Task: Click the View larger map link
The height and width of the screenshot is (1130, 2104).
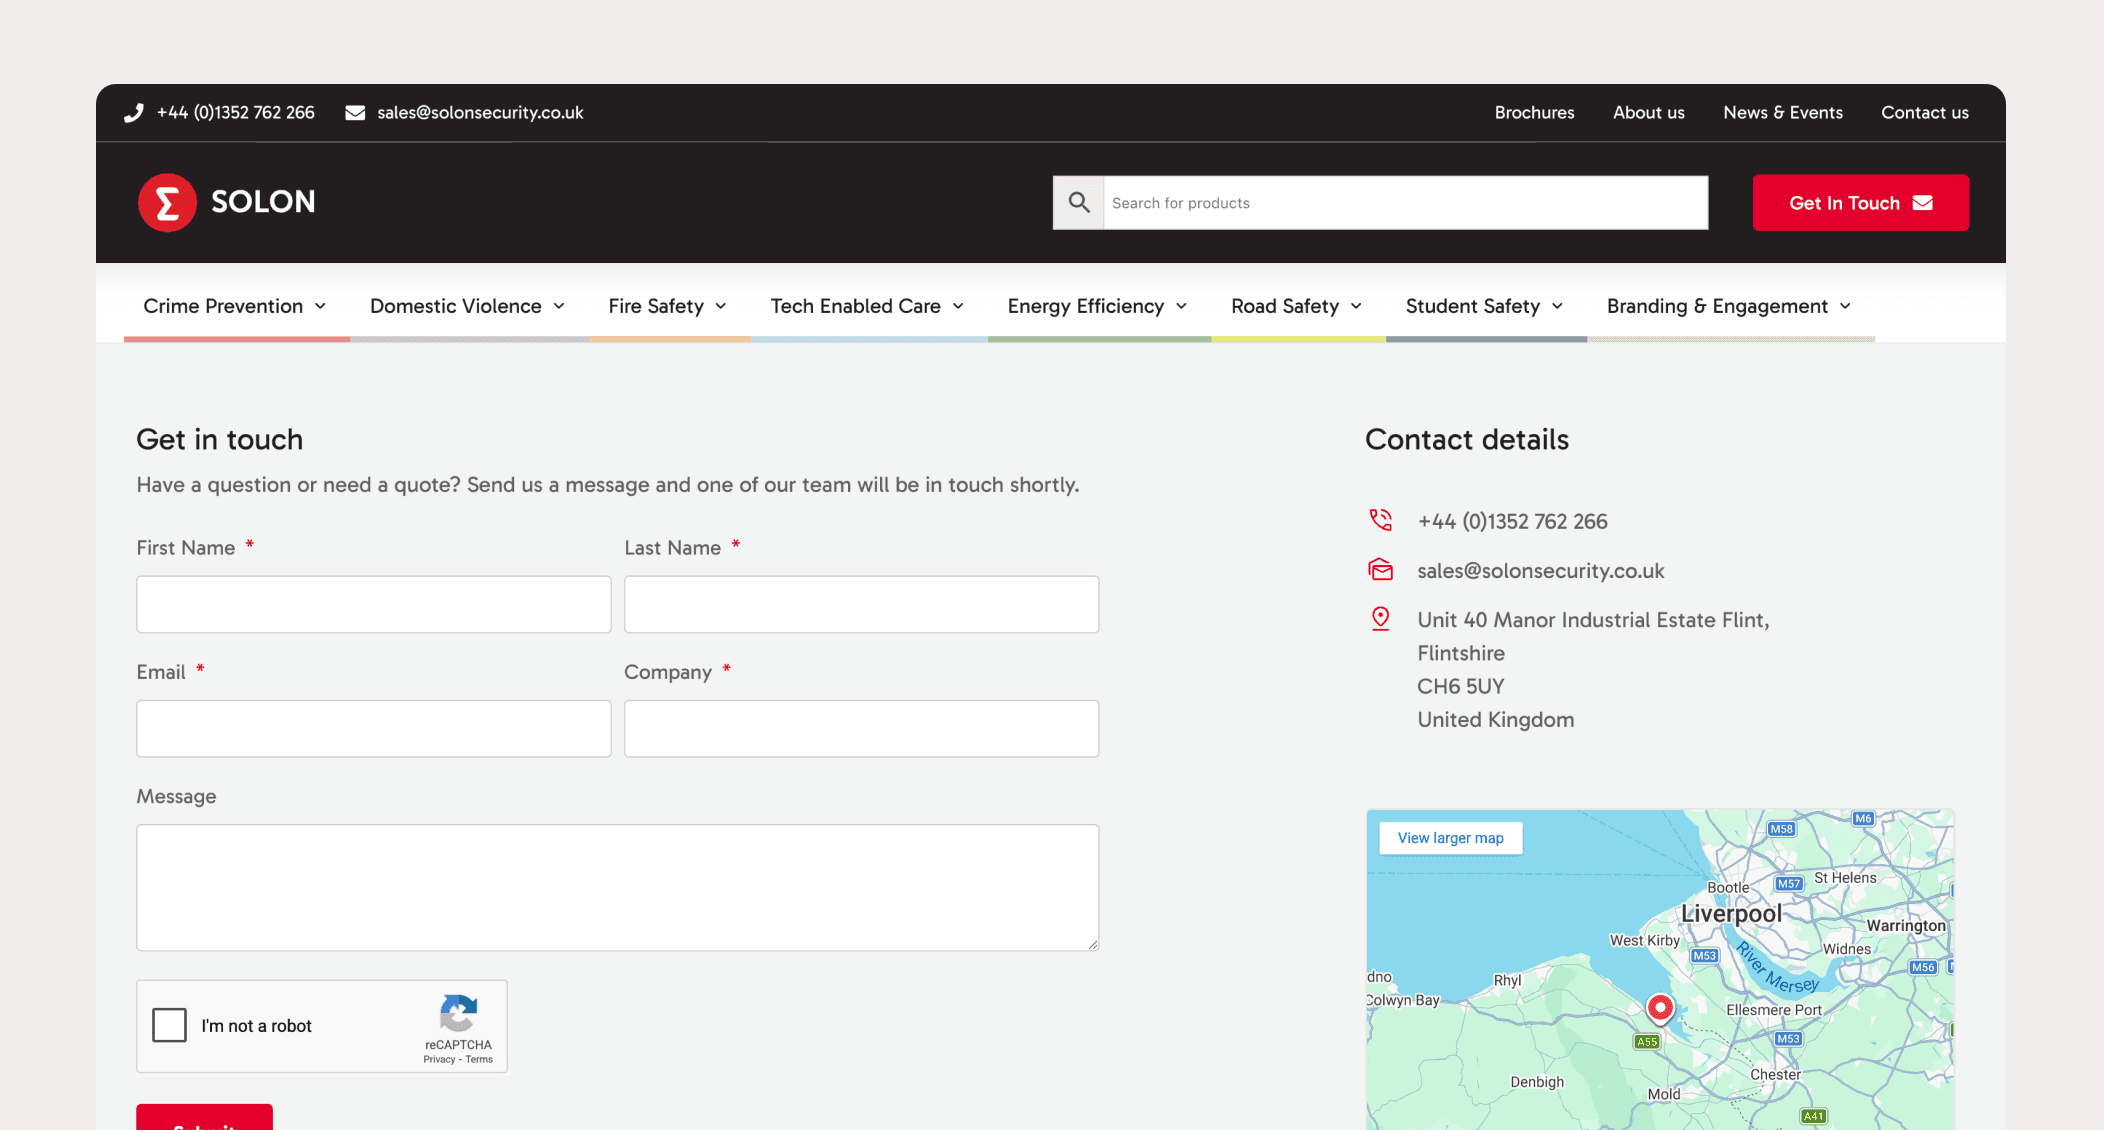Action: [1450, 838]
